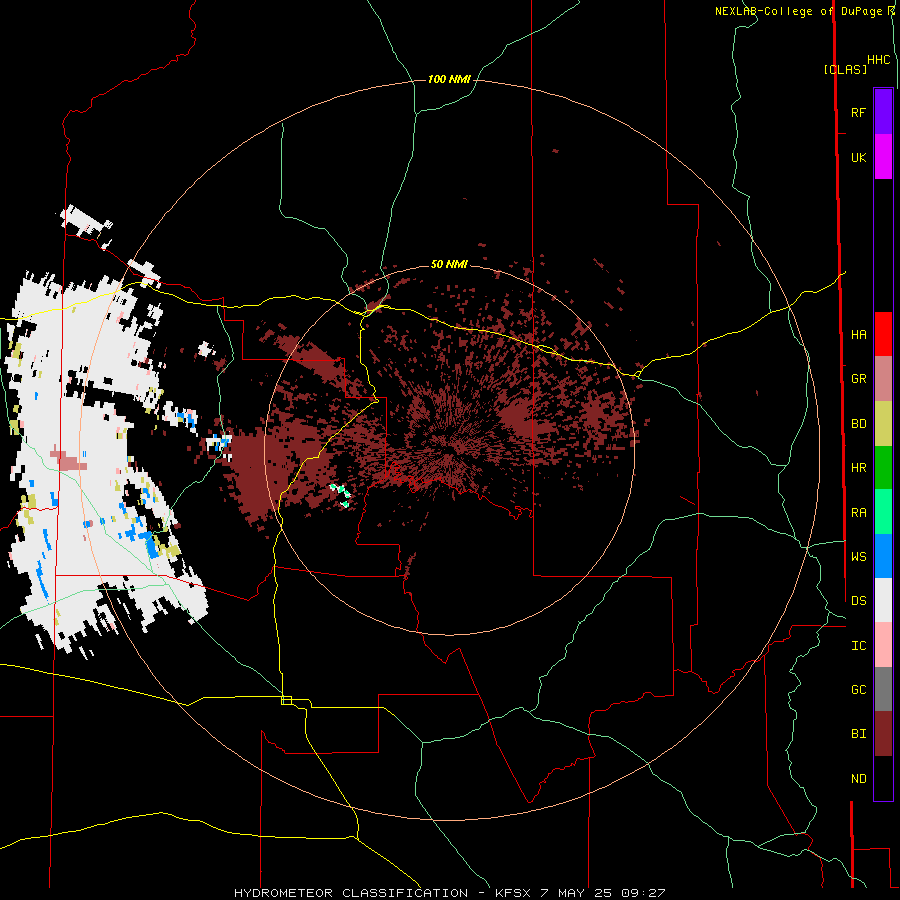Screen dimensions: 900x900
Task: Click the 100 NMI range ring label
Action: 449,79
